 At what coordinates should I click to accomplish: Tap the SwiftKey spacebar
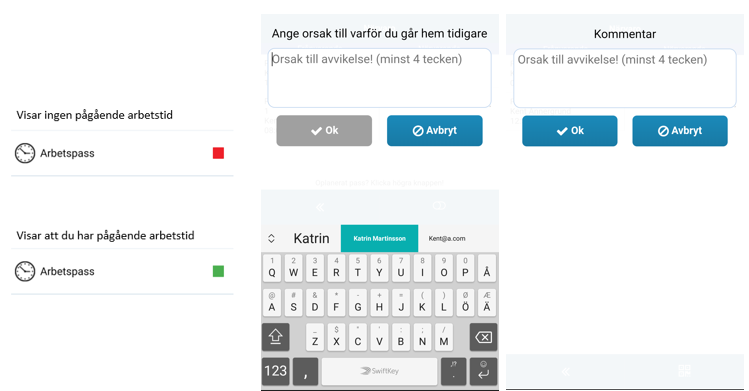379,371
